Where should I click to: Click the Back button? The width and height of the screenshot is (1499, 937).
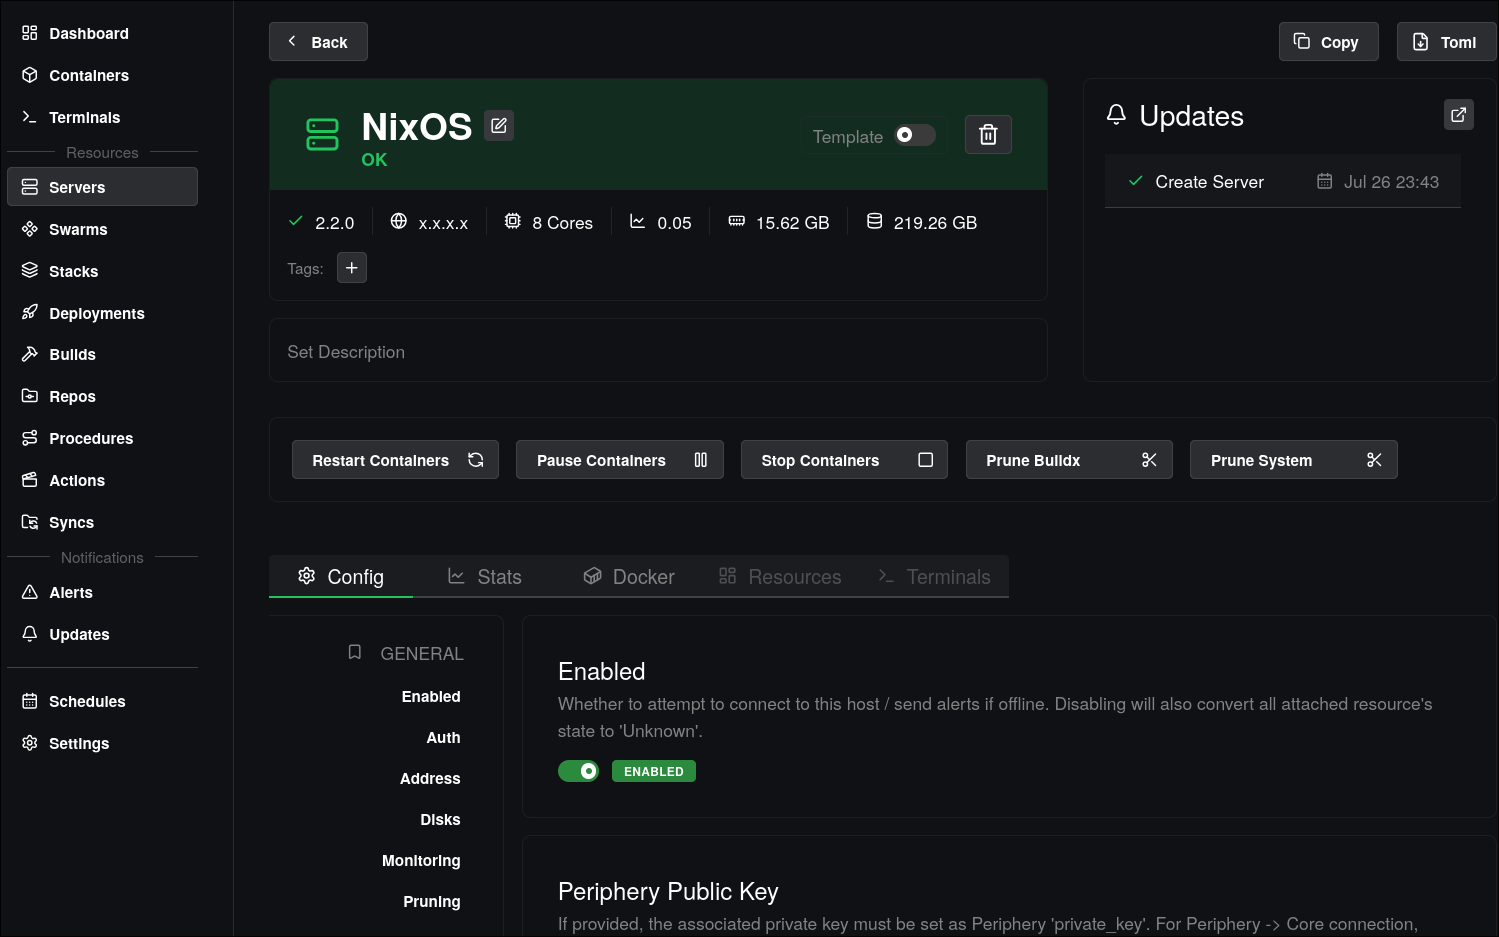click(x=318, y=42)
